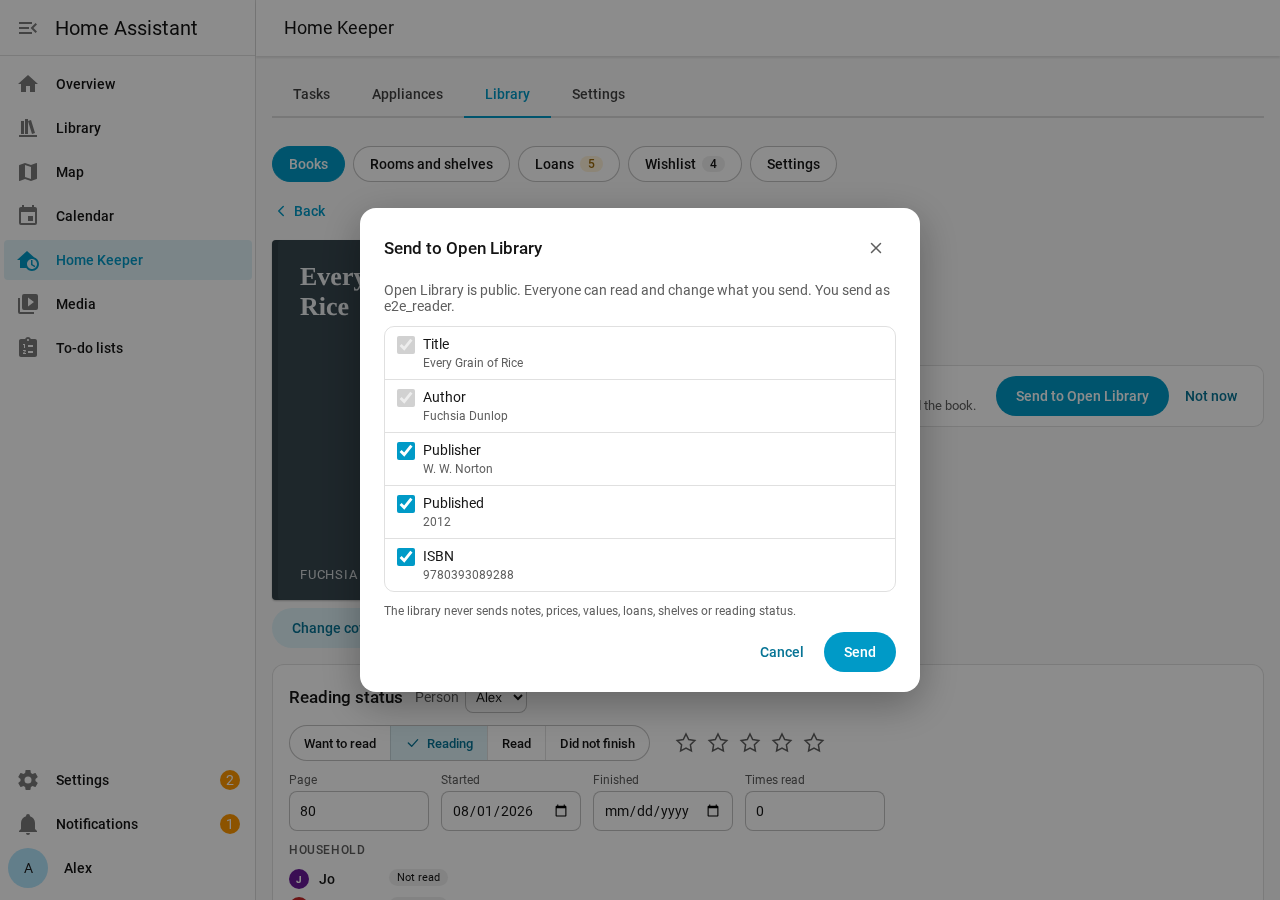This screenshot has height=900, width=1280.
Task: Open the Person dropdown showing Alex
Action: [496, 697]
